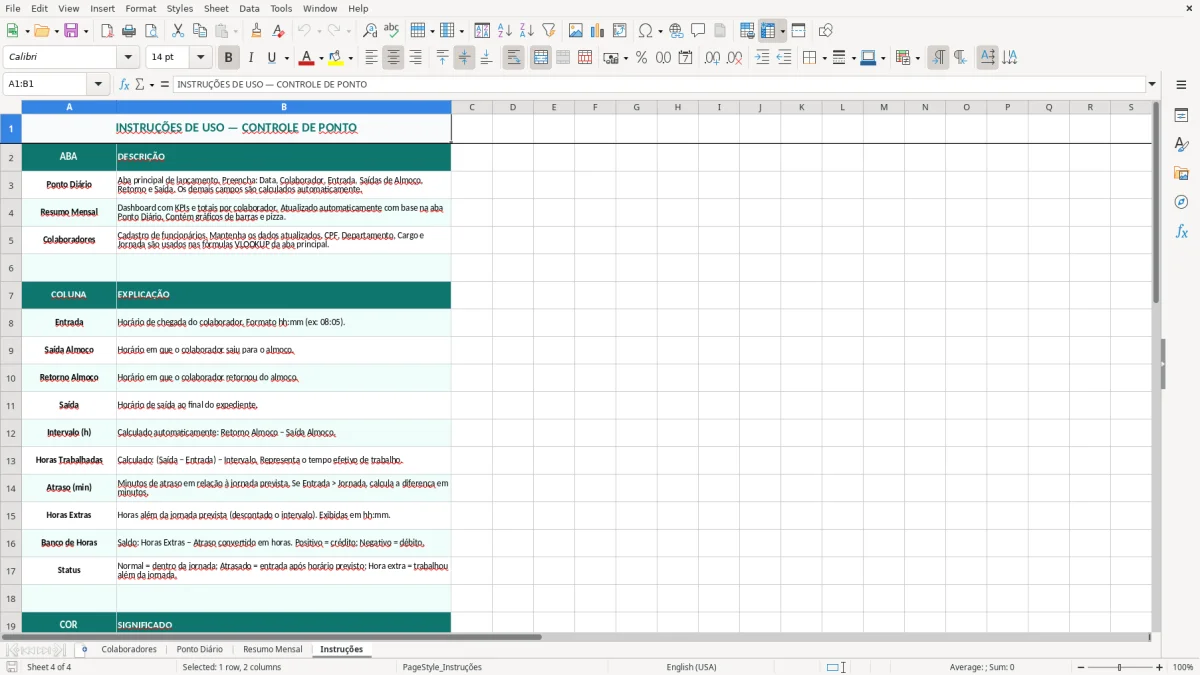
Task: Toggle Center Vertically alignment
Action: pyautogui.click(x=464, y=58)
